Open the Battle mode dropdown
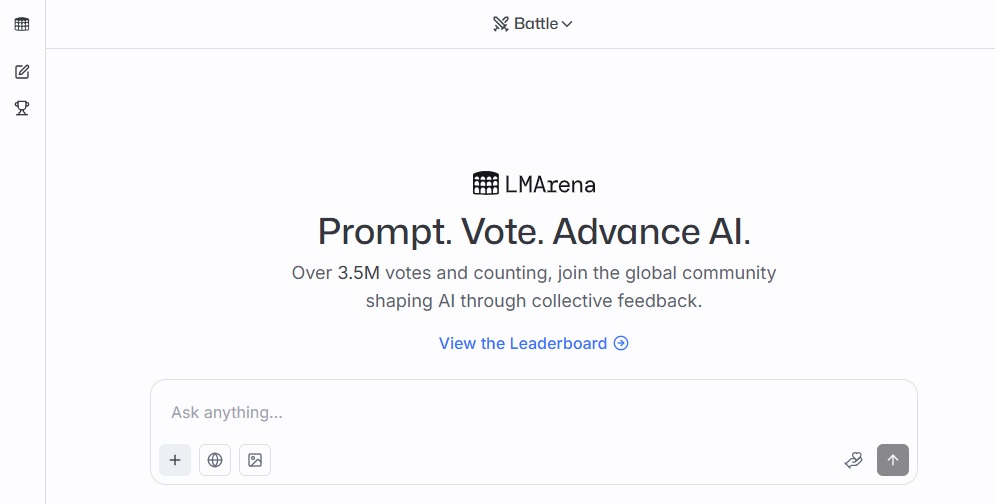 point(533,23)
